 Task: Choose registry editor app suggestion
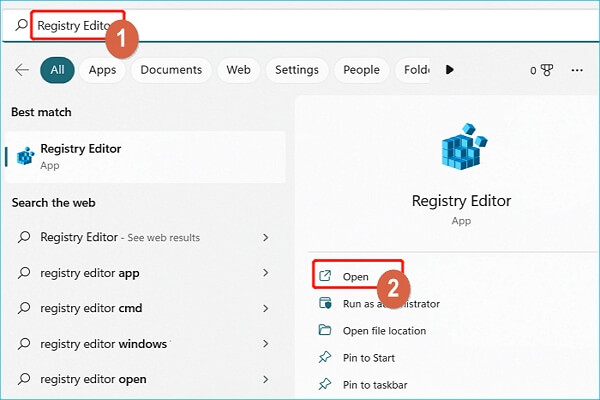pos(145,273)
